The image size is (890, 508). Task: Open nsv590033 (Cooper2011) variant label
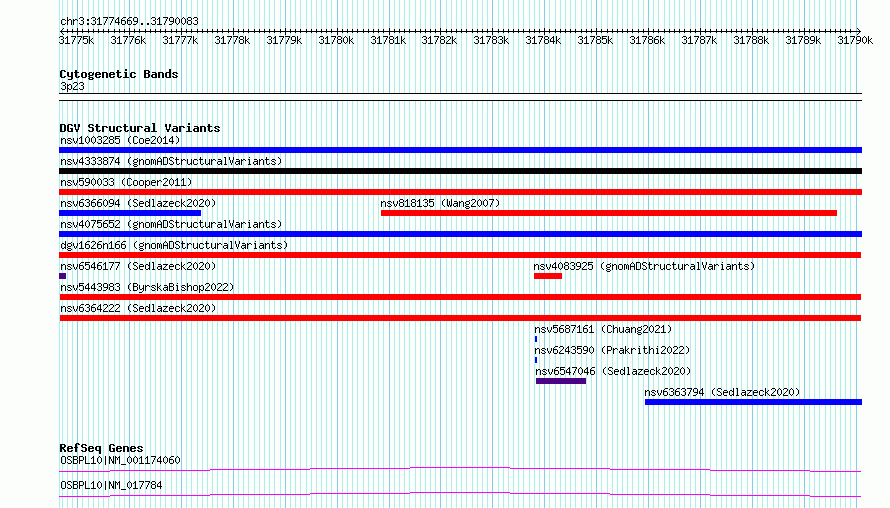click(126, 182)
